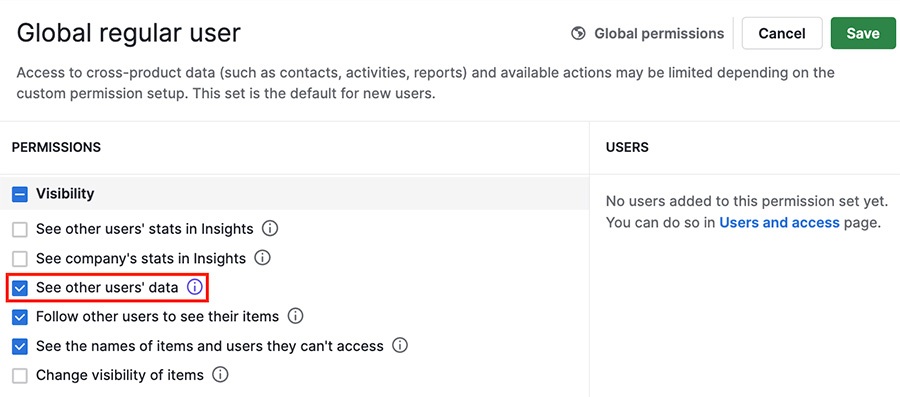Save the permission set changes
This screenshot has width=900, height=397.
(863, 33)
